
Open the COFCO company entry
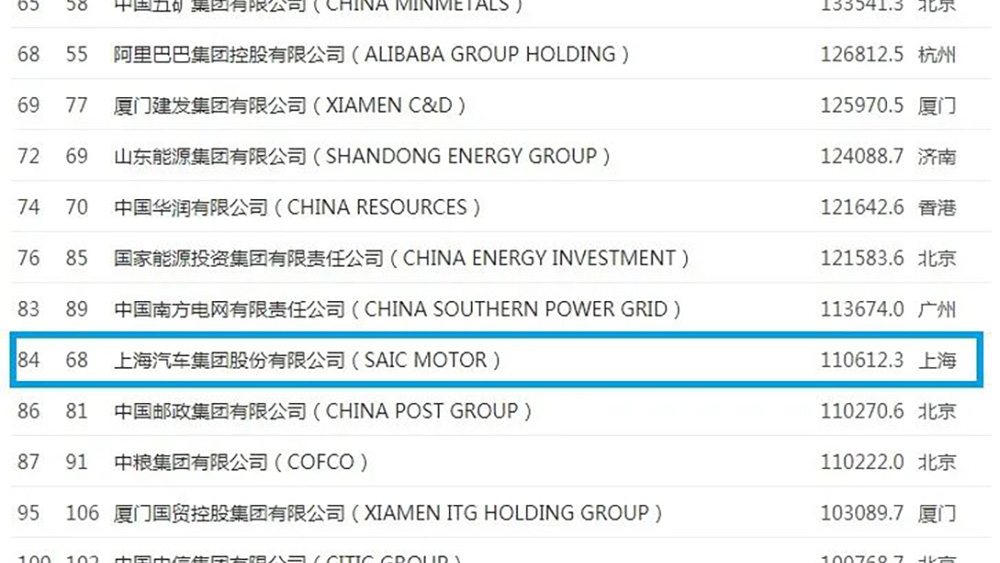(x=241, y=462)
